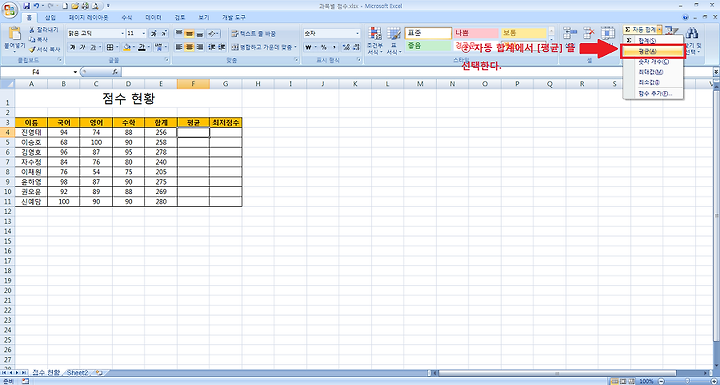The height and width of the screenshot is (385, 720).
Task: Choose 최대값 in the AutoSum menu
Action: tap(652, 72)
